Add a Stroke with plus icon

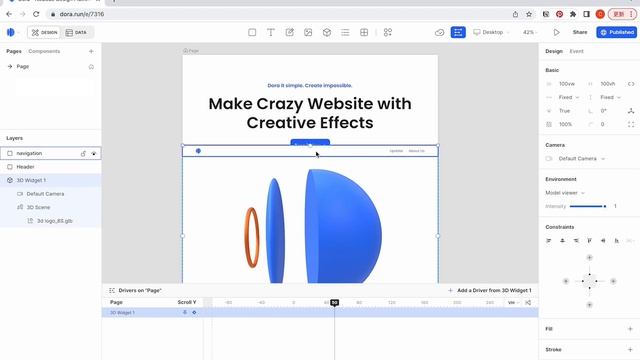(x=630, y=349)
